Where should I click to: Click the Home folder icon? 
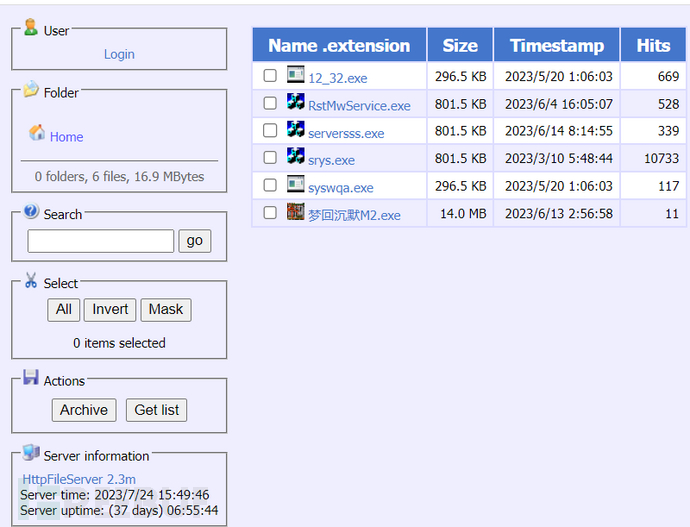tap(37, 134)
